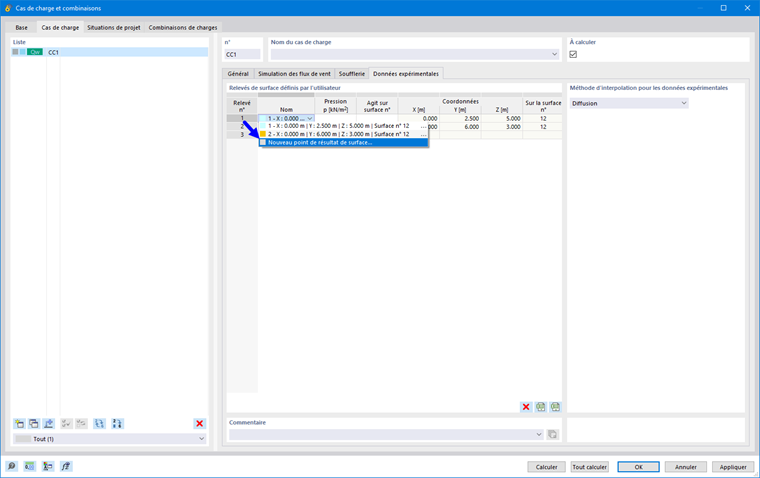760x478 pixels.
Task: Click the second green import table icon
Action: [x=555, y=407]
